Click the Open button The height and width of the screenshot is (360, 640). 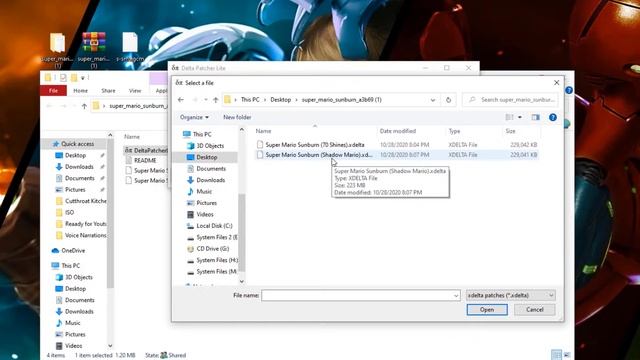pos(487,310)
